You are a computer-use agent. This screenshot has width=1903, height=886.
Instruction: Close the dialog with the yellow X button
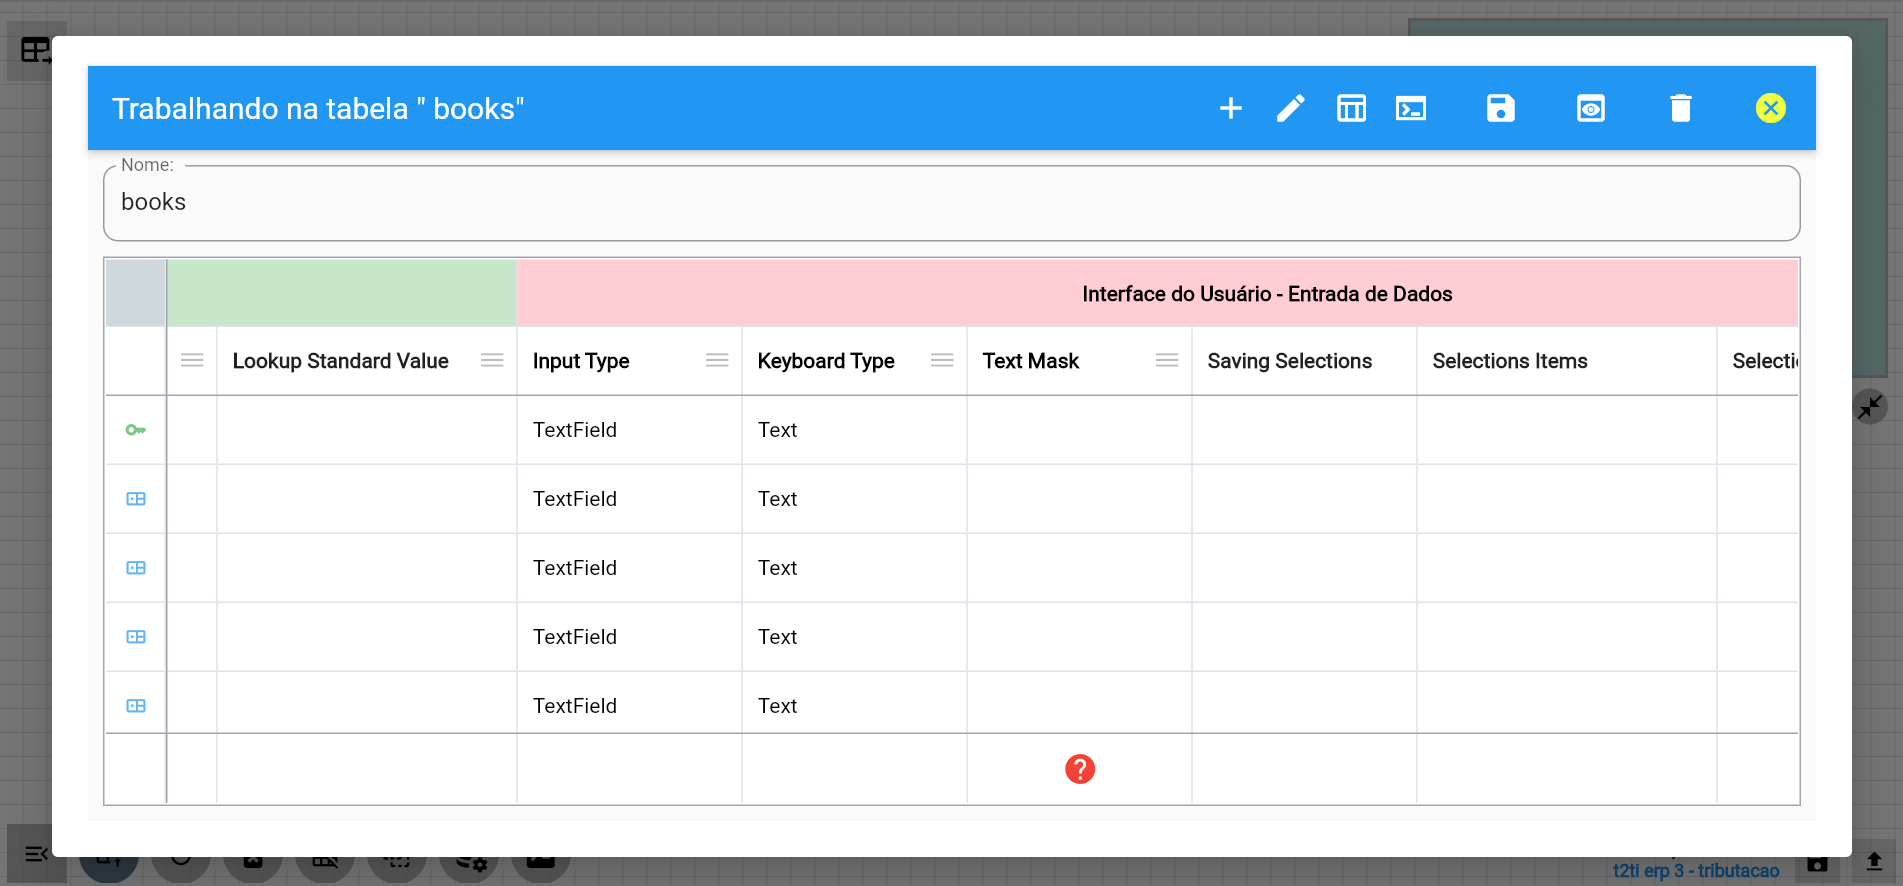[x=1771, y=108]
